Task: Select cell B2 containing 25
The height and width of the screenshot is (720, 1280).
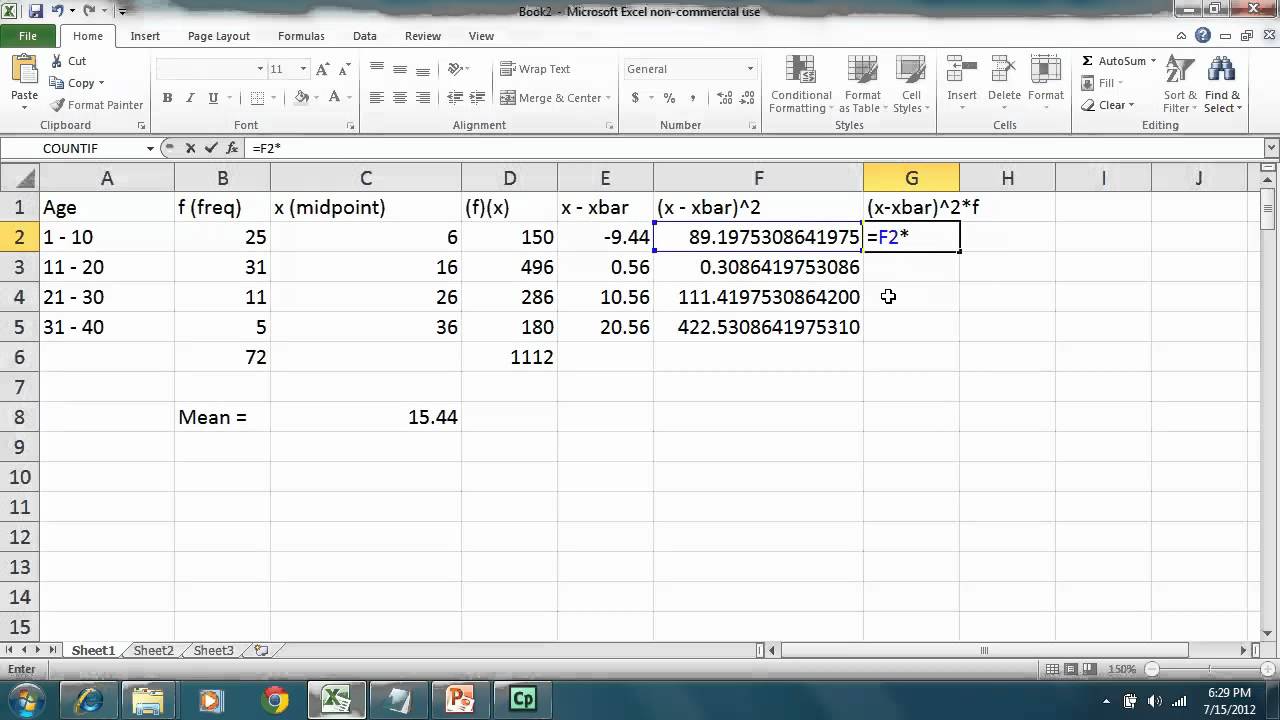Action: click(x=222, y=237)
